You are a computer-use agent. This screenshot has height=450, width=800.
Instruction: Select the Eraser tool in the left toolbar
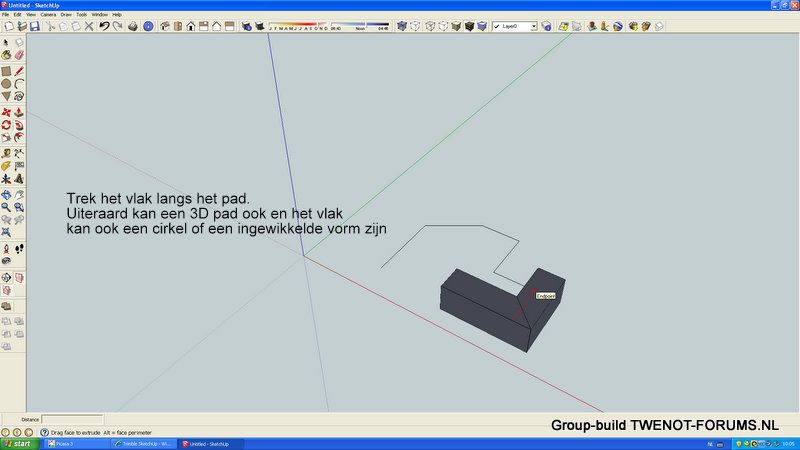[x=19, y=55]
